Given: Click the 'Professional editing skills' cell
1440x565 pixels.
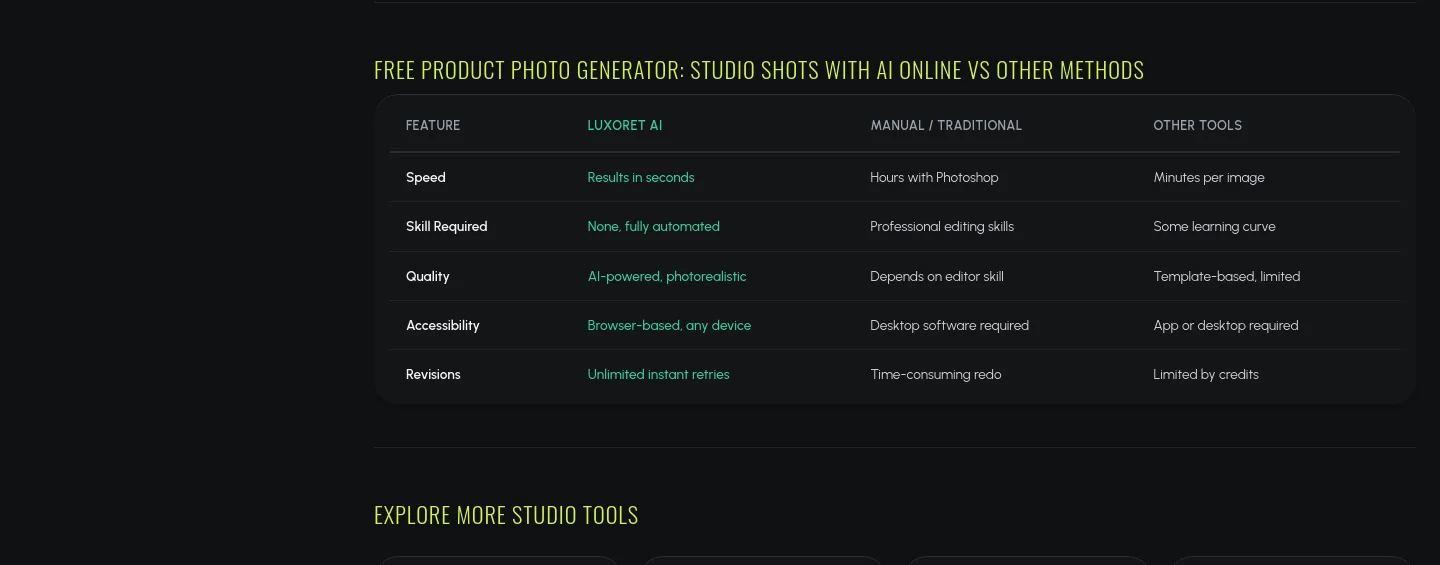Looking at the screenshot, I should (942, 226).
